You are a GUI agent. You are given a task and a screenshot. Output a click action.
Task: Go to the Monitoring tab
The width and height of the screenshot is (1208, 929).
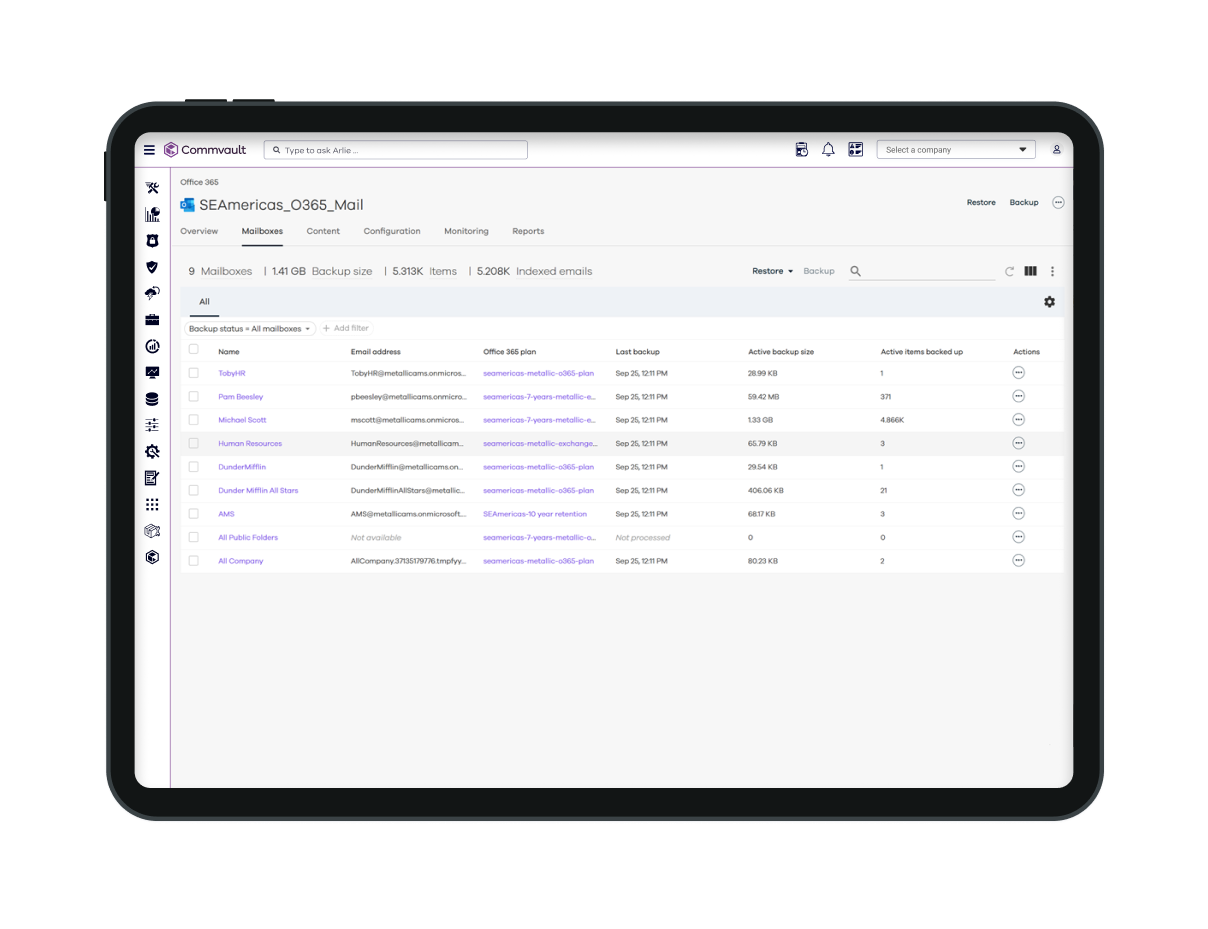(x=466, y=231)
